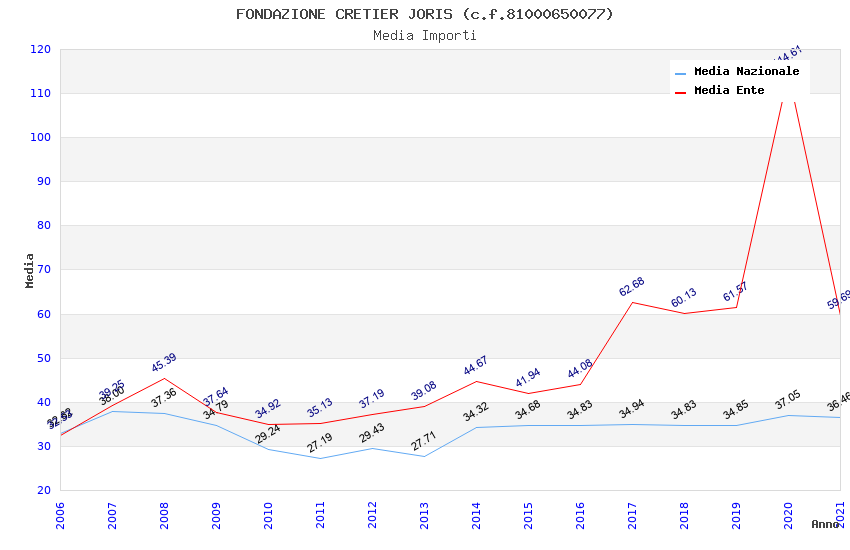Click the 44.67 data label

tap(476, 366)
